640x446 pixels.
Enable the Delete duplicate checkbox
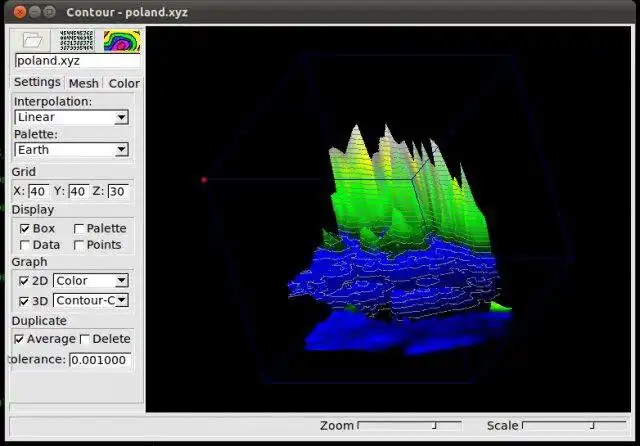tap(84, 339)
